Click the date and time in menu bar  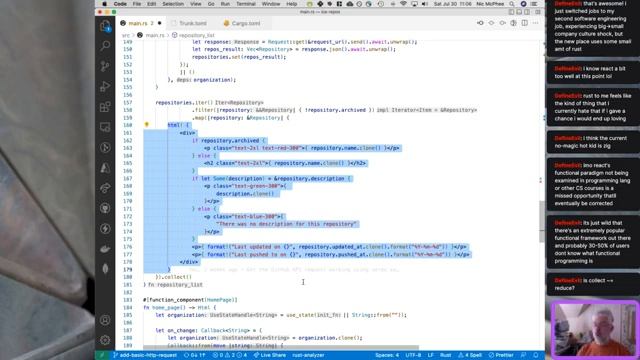(452, 4)
